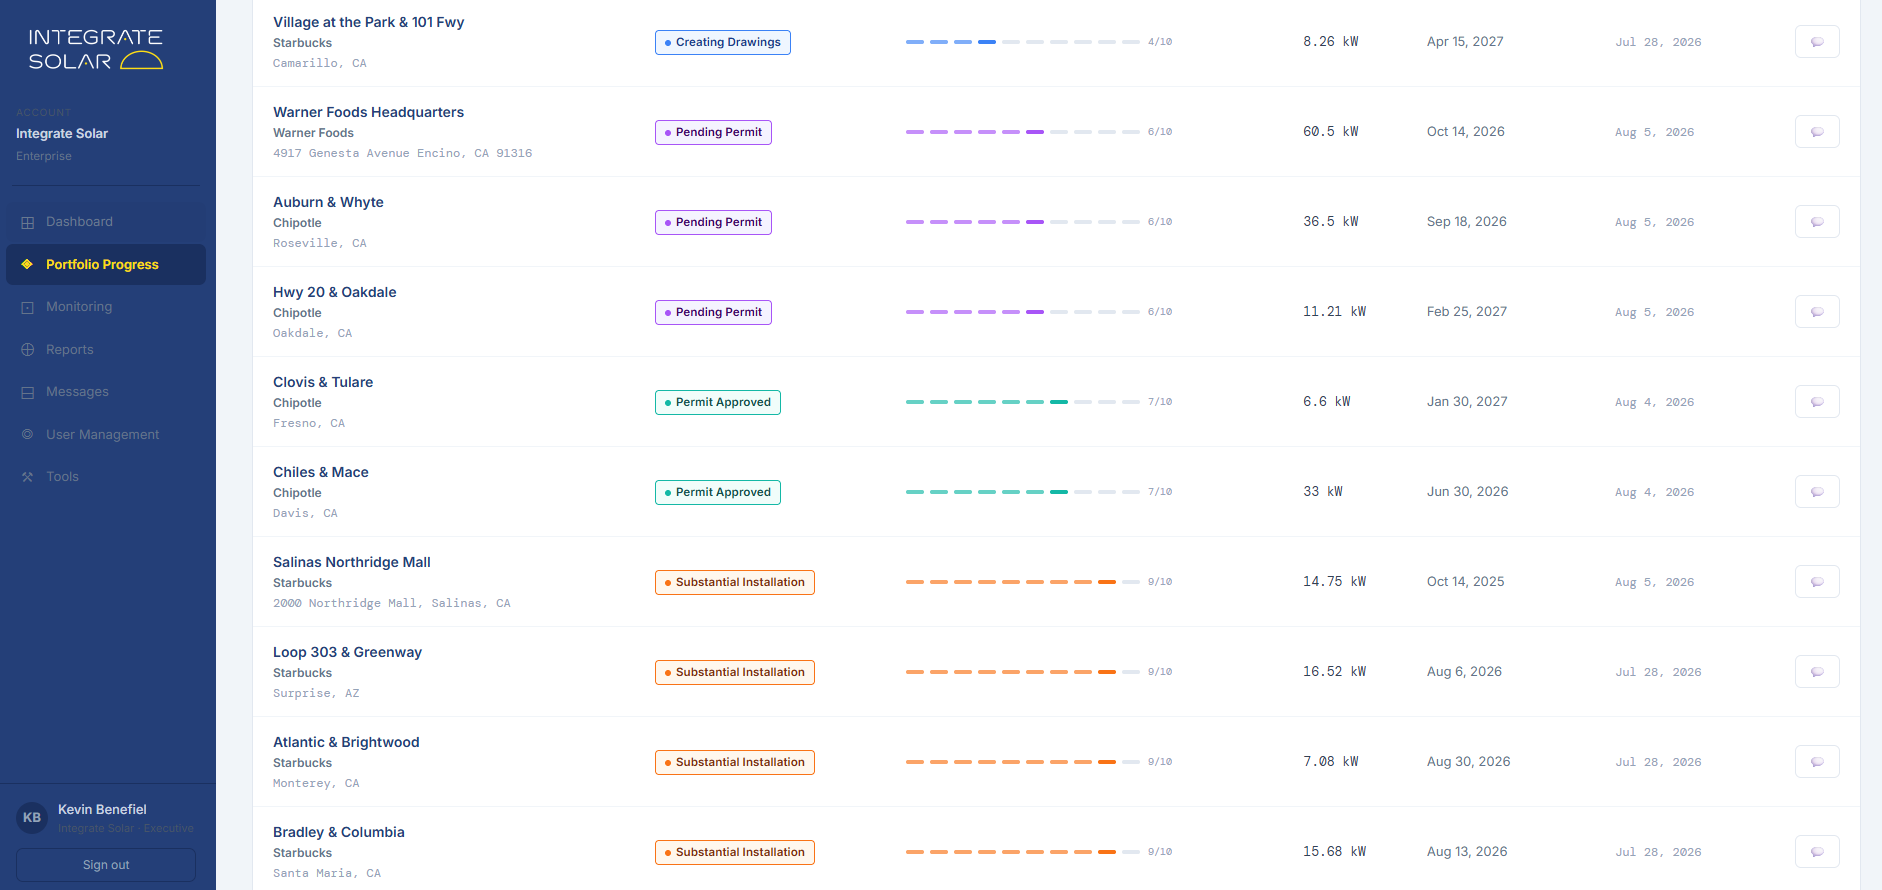Click Permit Approved badge for Chiles & Mace
This screenshot has height=890, width=1882.
click(718, 492)
